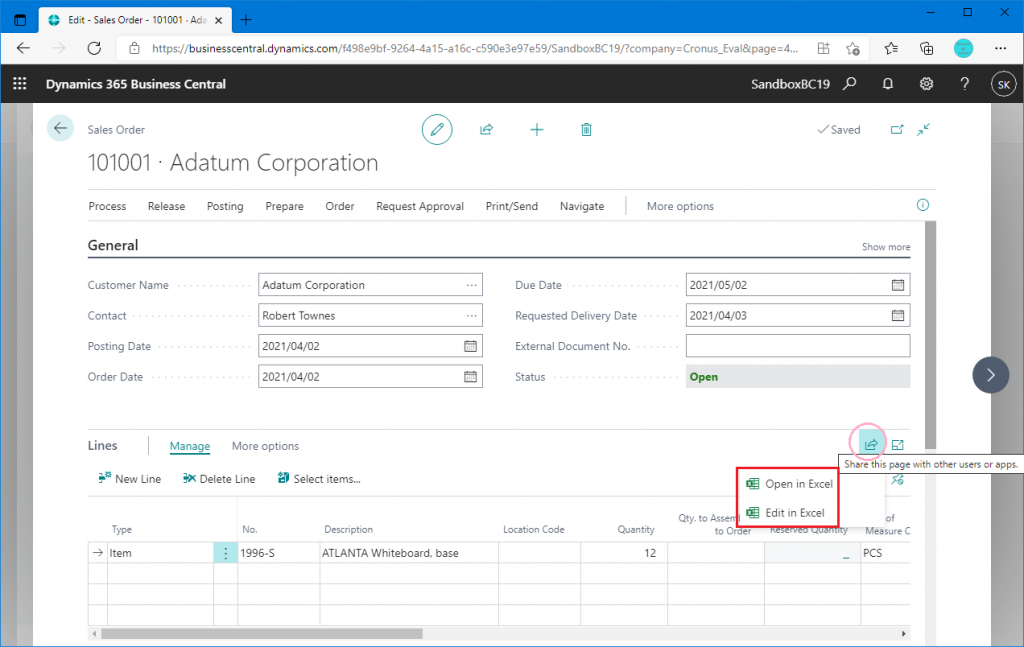Screen dimensions: 1024x647
Task: Choose Open in Excel
Action: pos(789,484)
